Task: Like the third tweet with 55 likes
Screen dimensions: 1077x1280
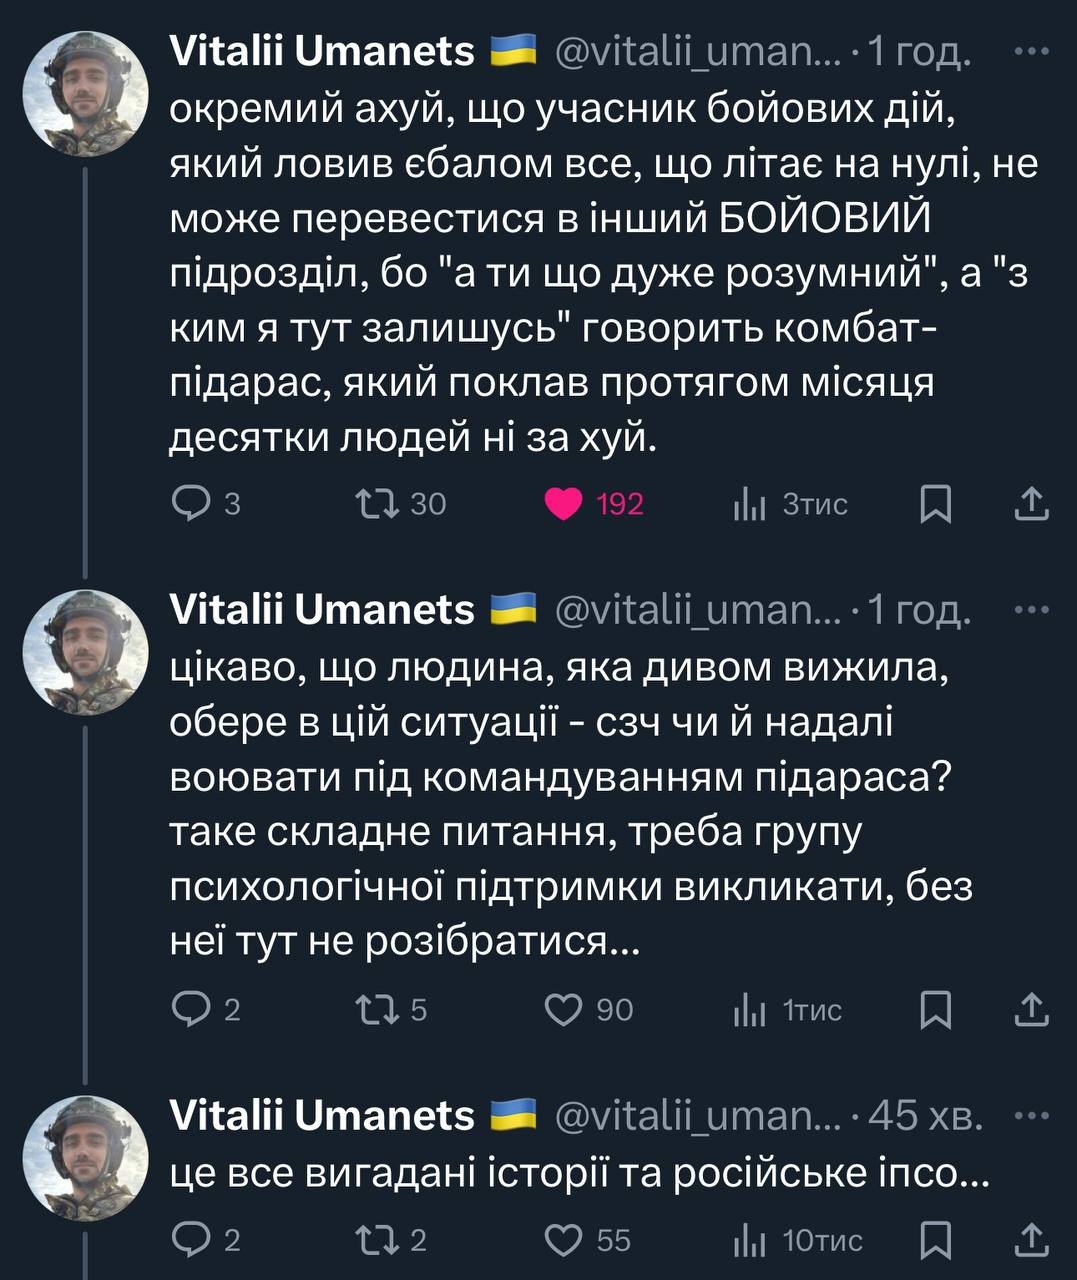Action: pos(564,1240)
